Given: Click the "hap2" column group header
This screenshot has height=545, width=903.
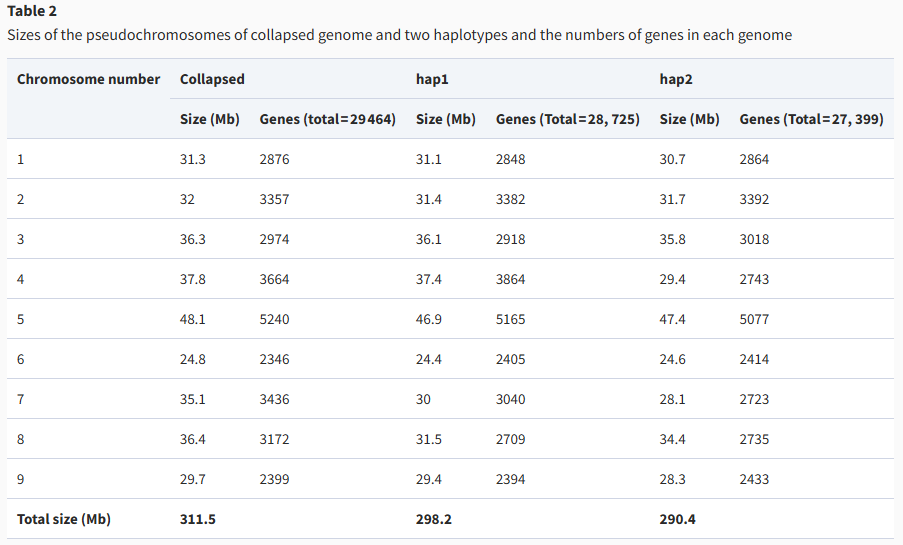Looking at the screenshot, I should tap(676, 79).
